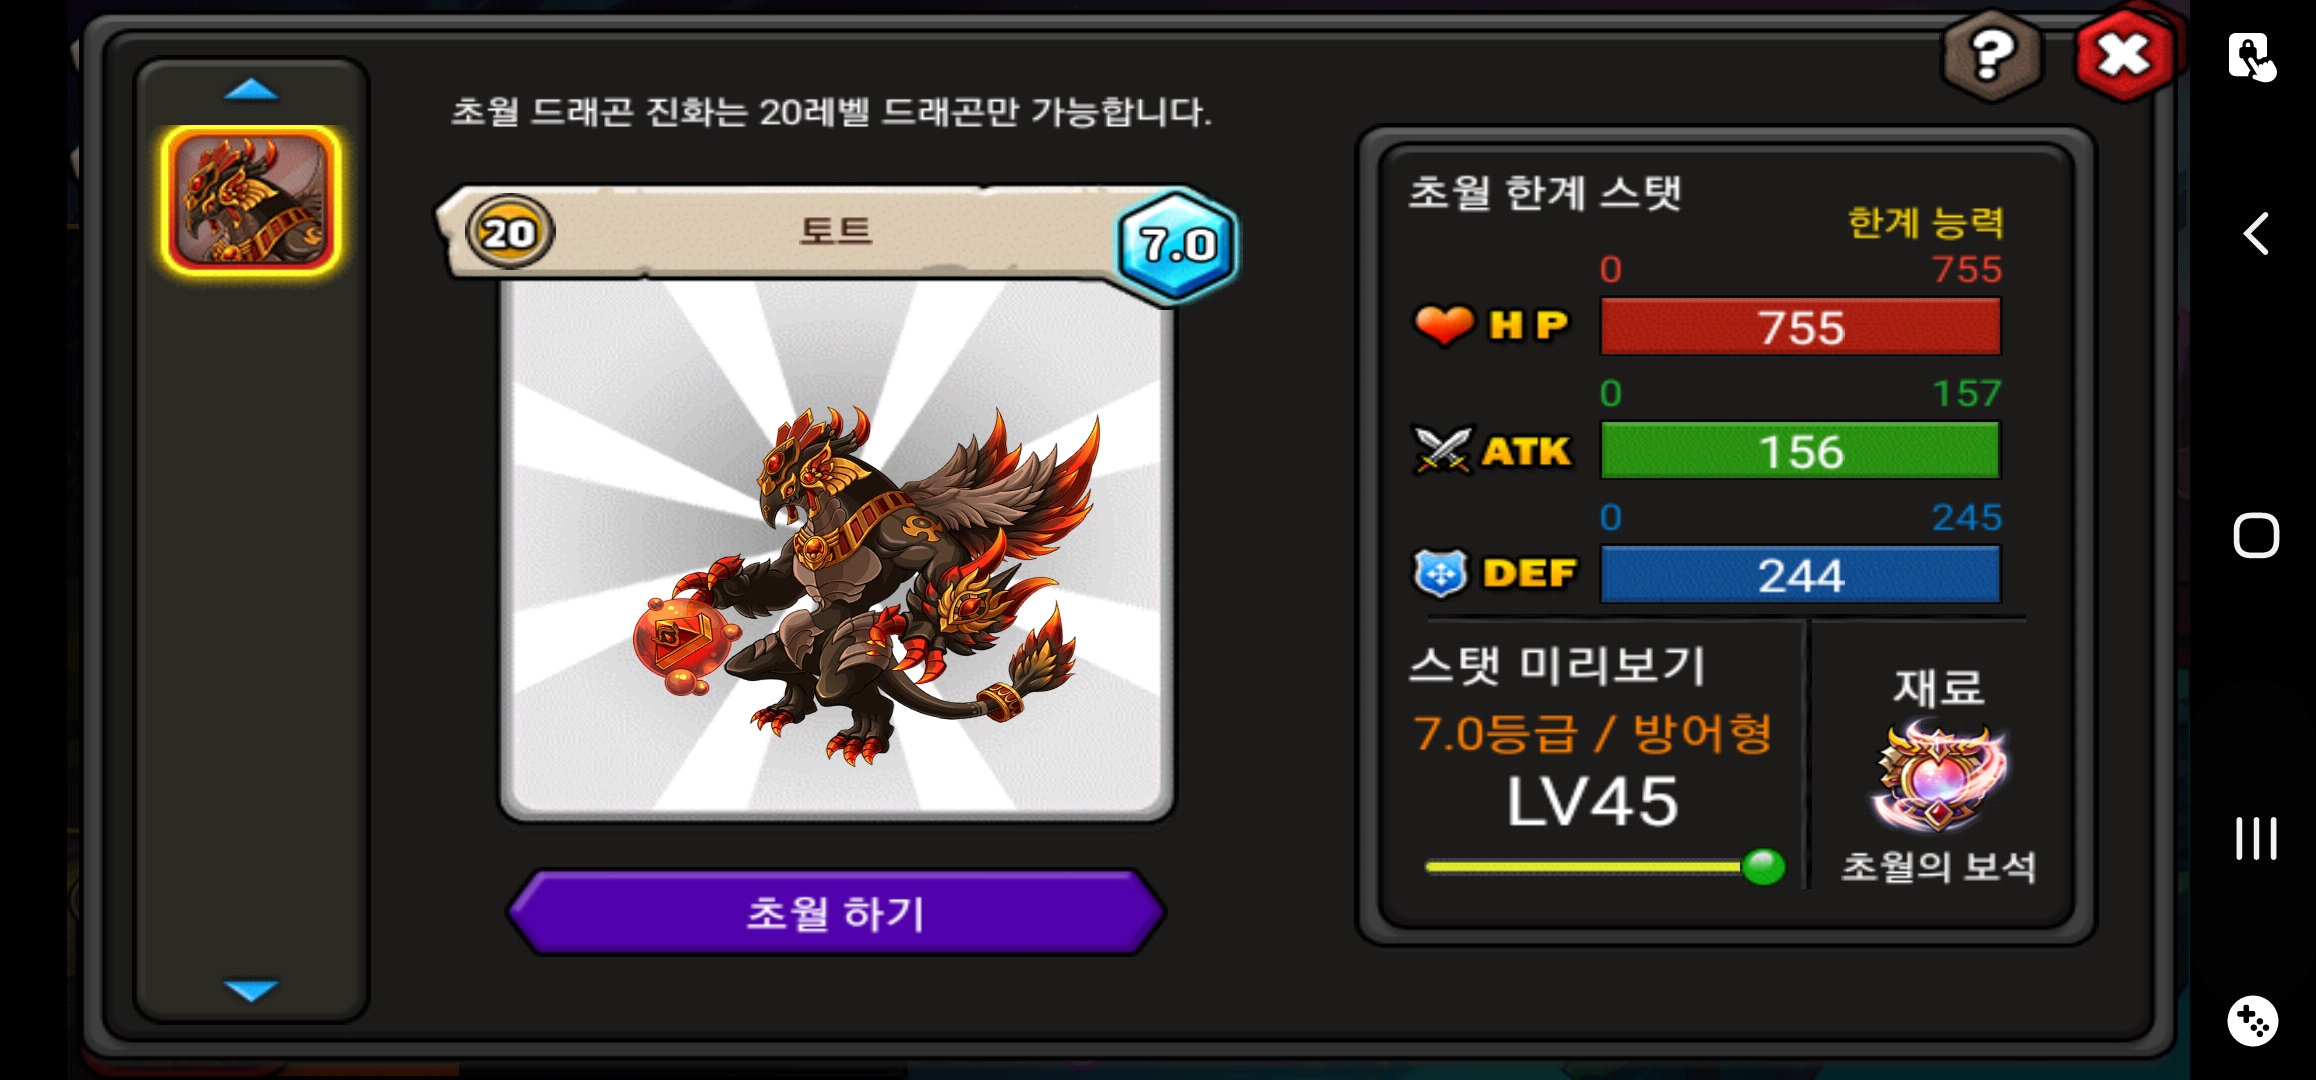Tap the 초월 하기 purple button

click(836, 912)
